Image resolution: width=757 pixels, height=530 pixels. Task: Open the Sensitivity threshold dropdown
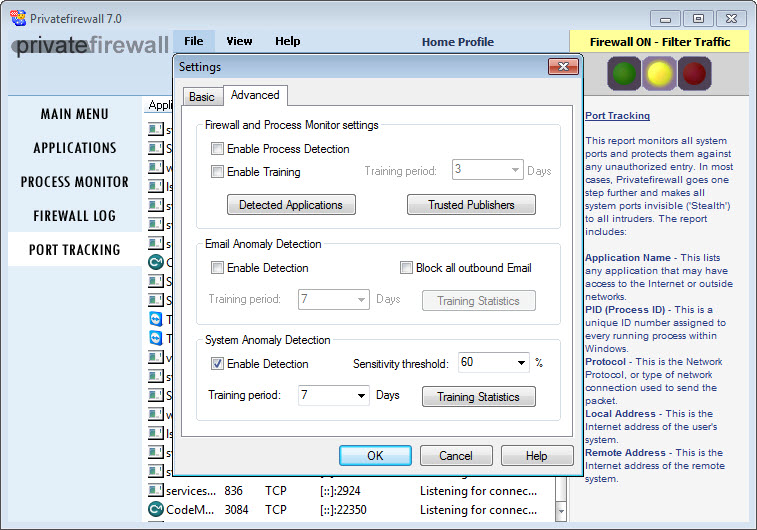tap(521, 363)
